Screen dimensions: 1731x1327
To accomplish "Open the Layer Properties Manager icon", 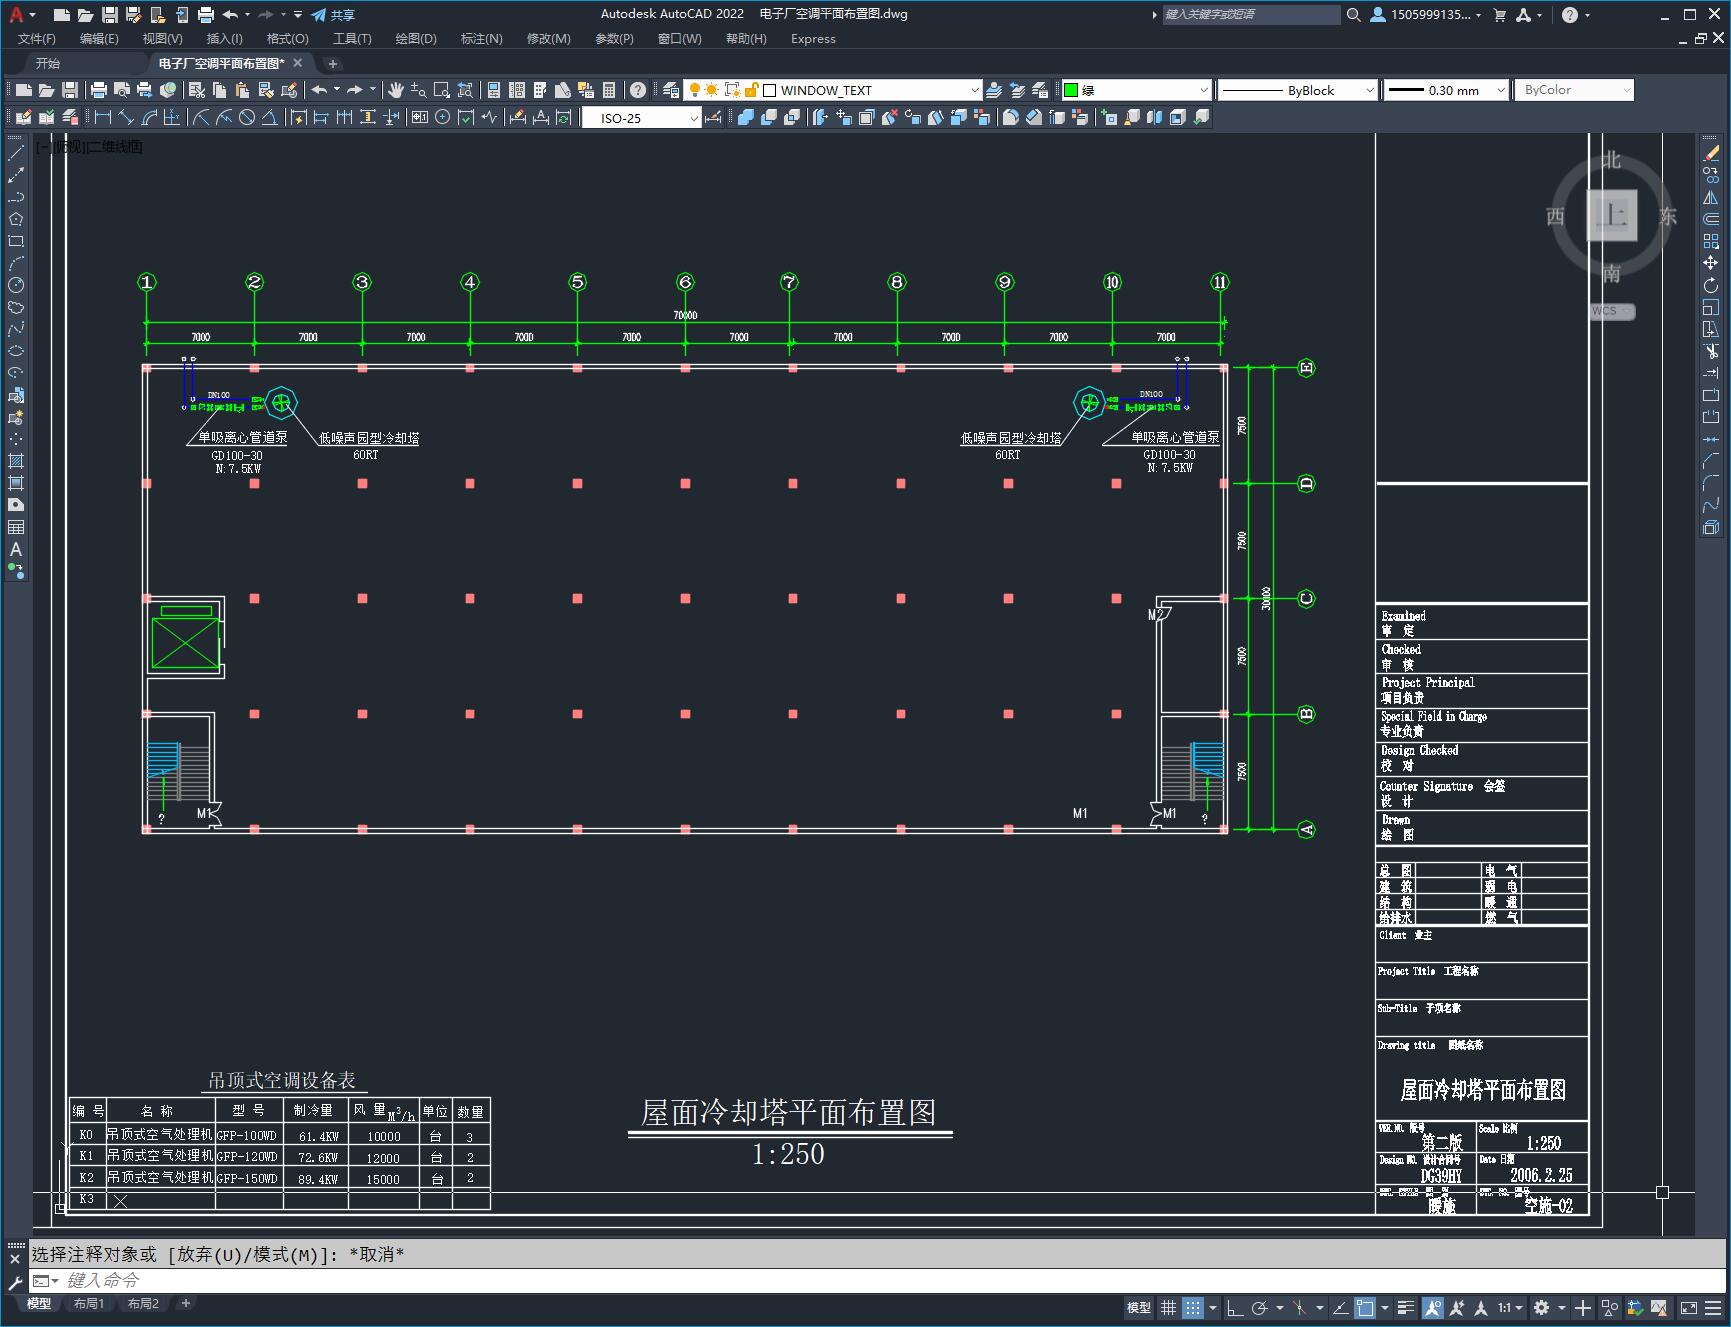I will pos(671,90).
